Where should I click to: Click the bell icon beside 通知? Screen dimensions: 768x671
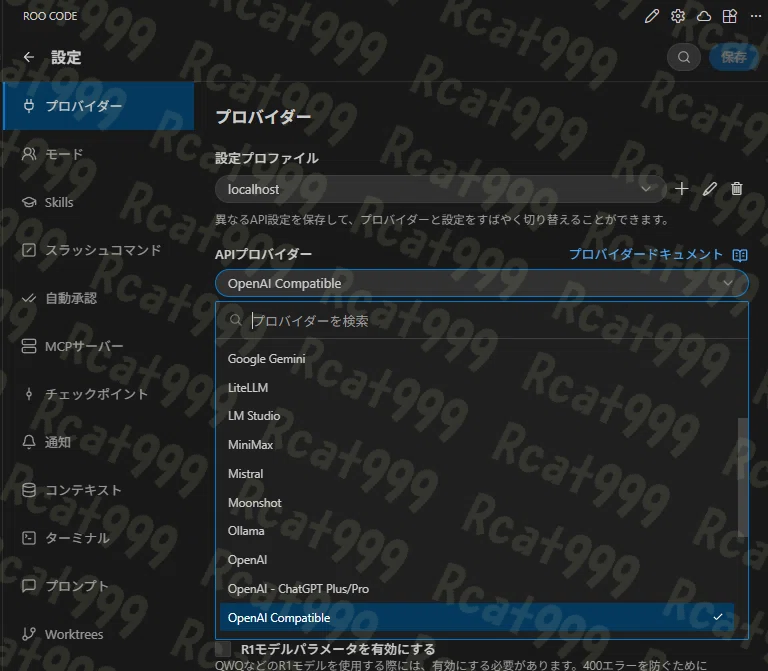click(29, 442)
